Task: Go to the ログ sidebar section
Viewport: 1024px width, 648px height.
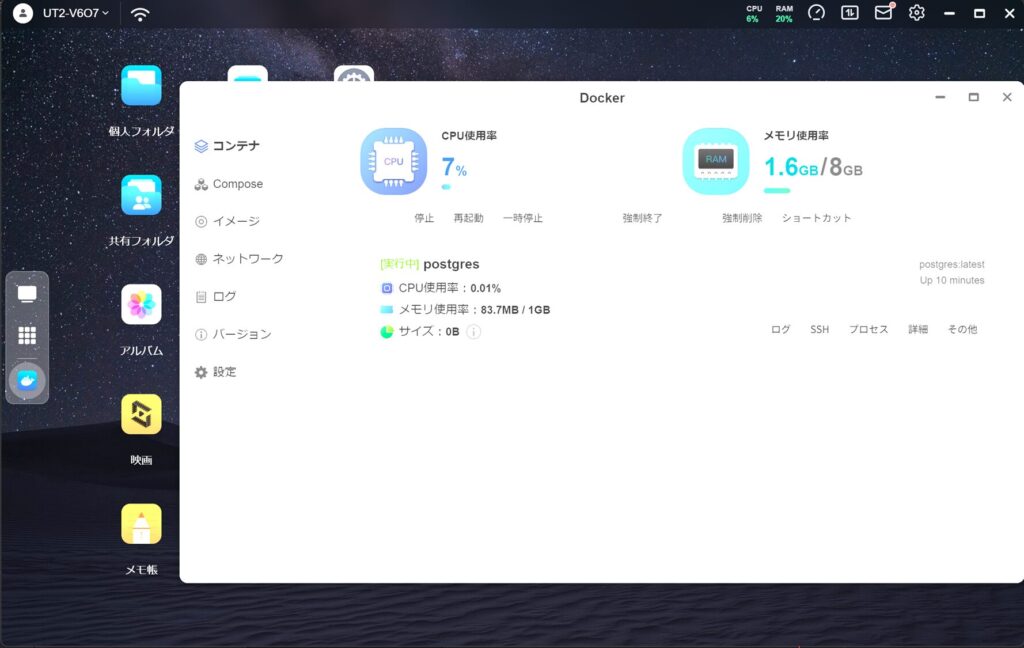Action: pos(216,297)
